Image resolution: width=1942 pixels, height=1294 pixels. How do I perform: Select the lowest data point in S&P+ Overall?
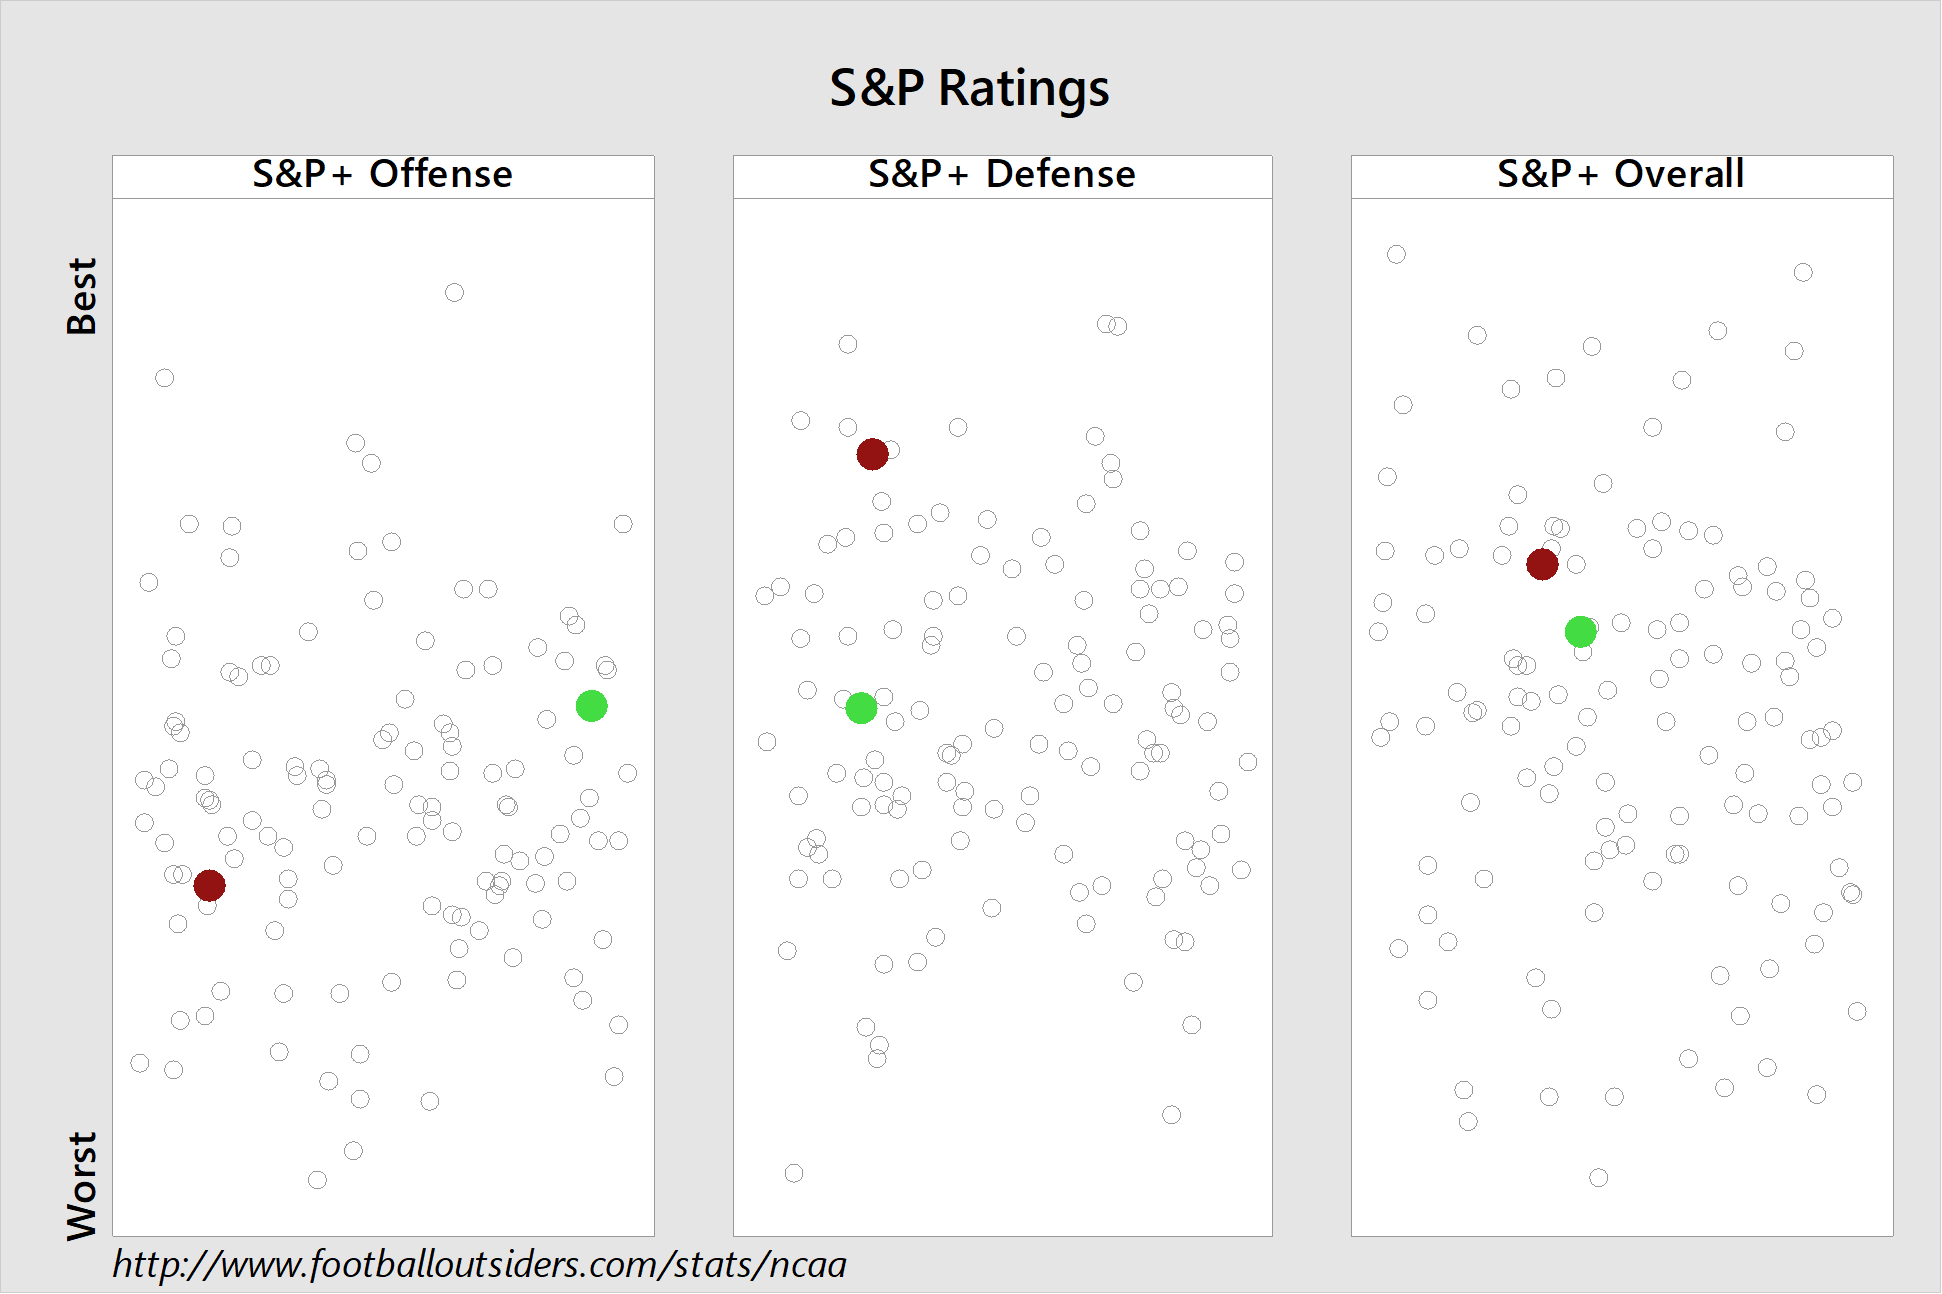1599,1178
